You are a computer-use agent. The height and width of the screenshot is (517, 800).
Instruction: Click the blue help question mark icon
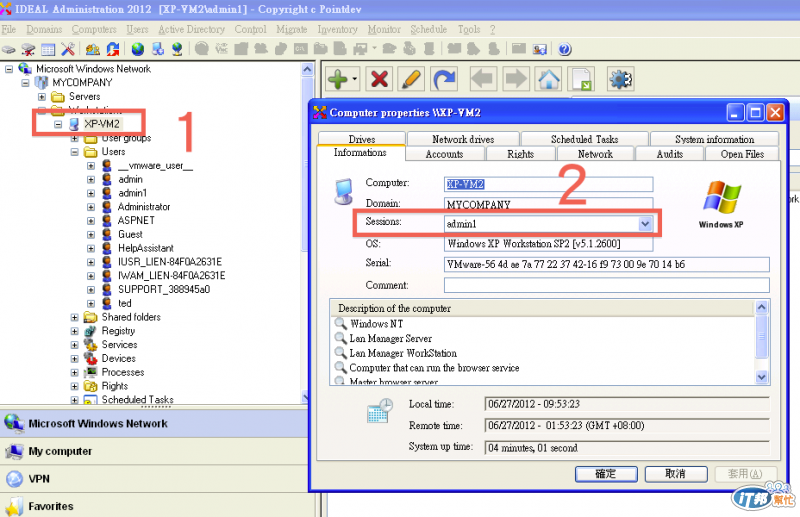click(x=564, y=50)
